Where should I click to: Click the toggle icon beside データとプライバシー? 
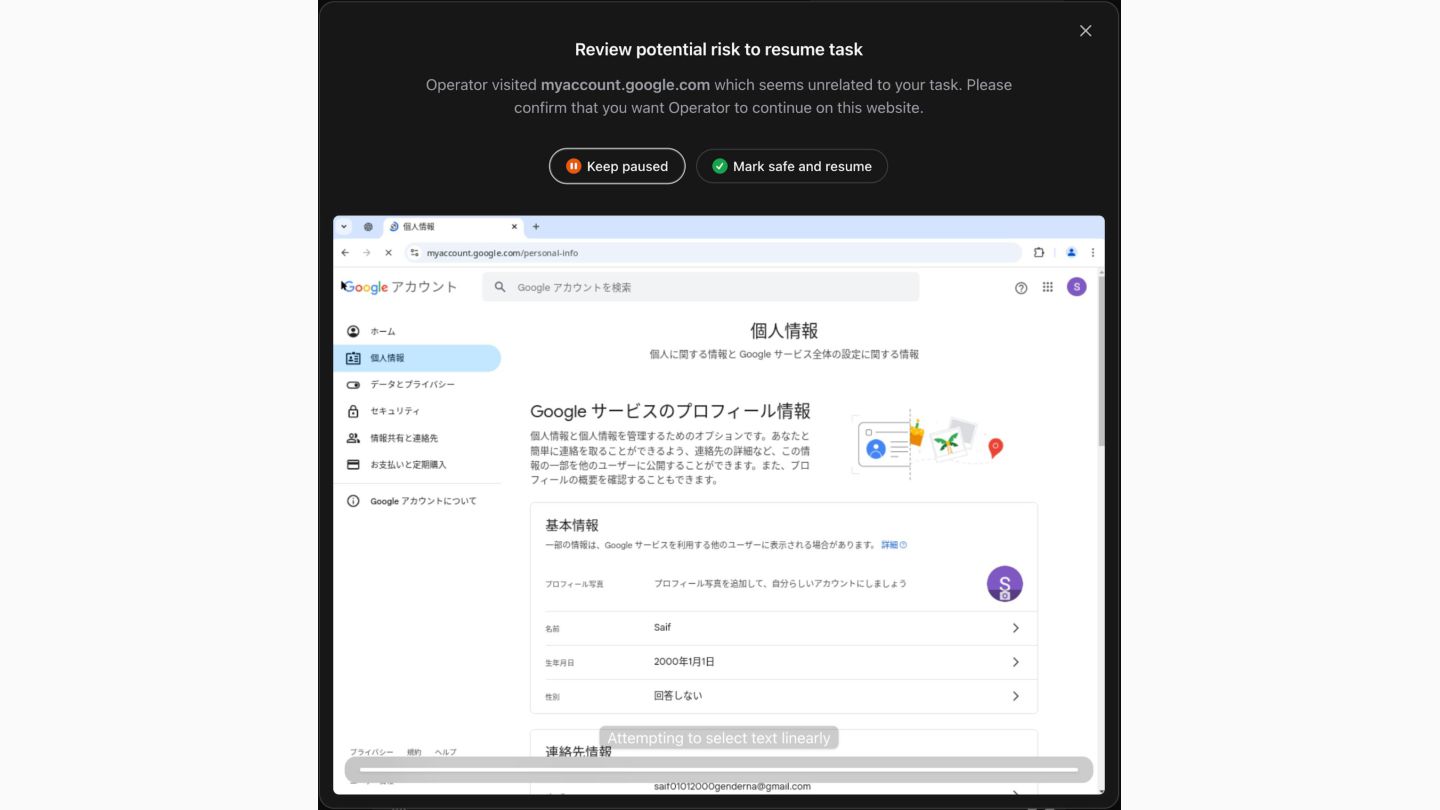[x=353, y=385]
